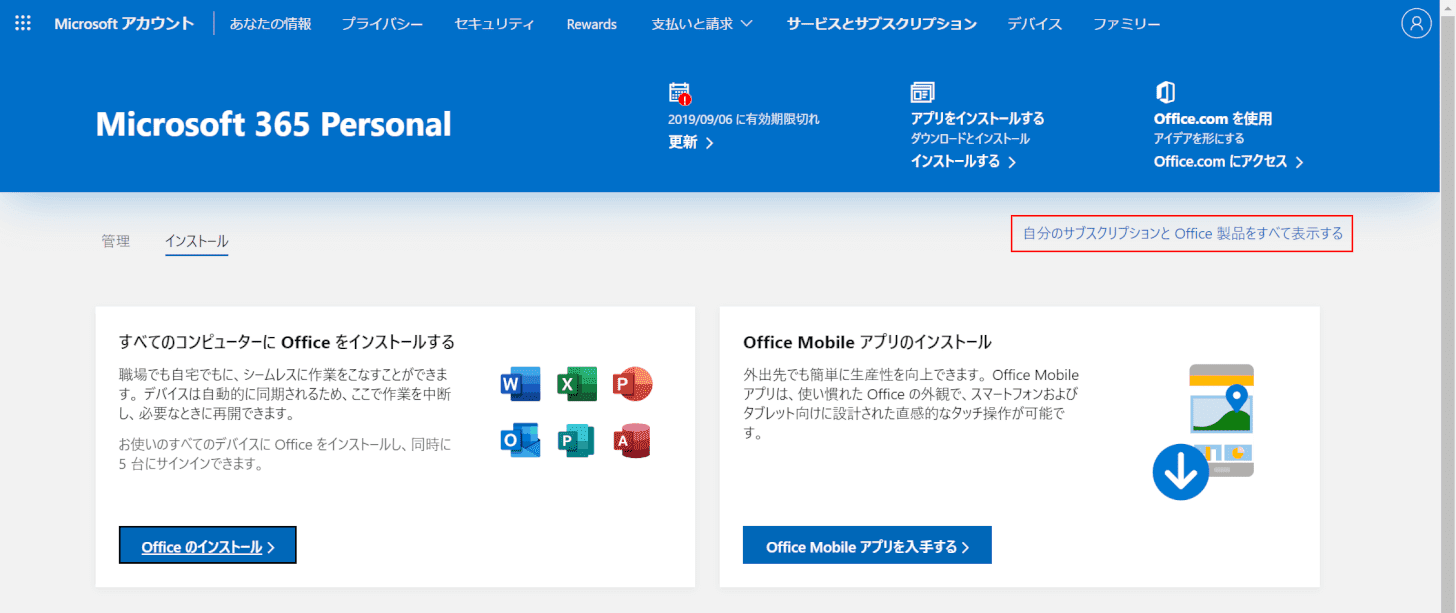
Task: Click the Microsoft 365 Personal heading
Action: coord(274,124)
